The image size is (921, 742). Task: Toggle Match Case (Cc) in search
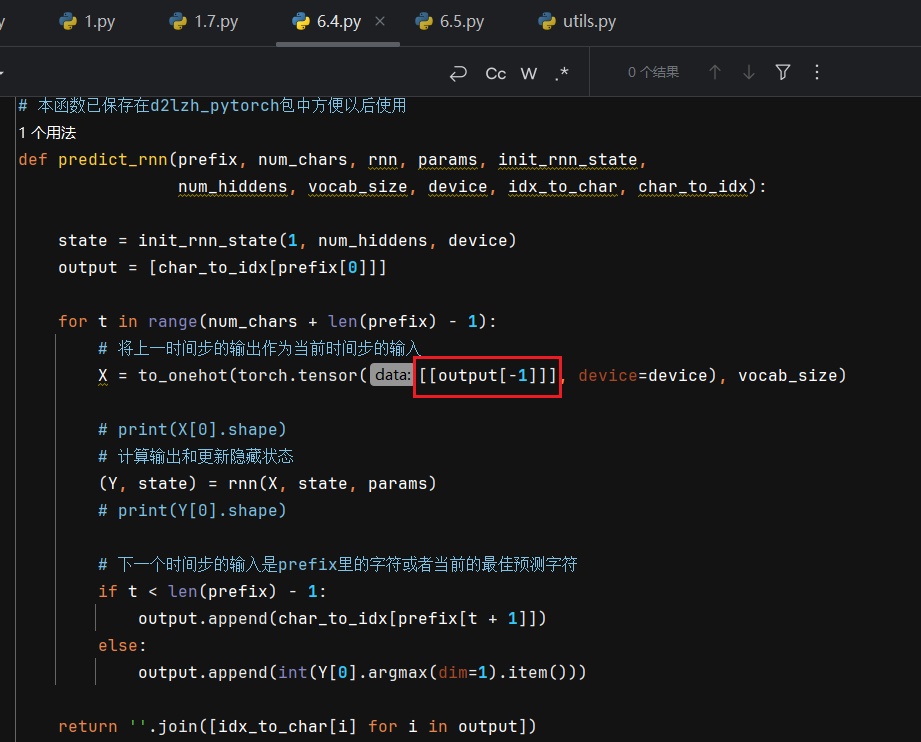point(496,73)
